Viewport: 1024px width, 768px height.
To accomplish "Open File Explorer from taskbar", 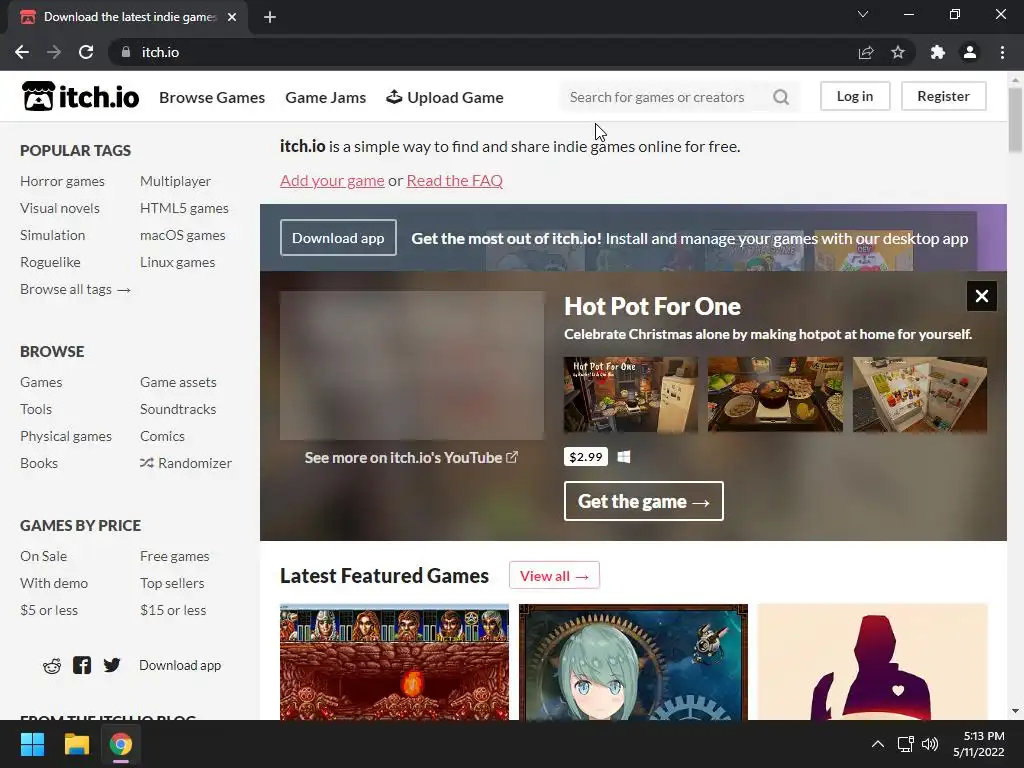I will [76, 744].
